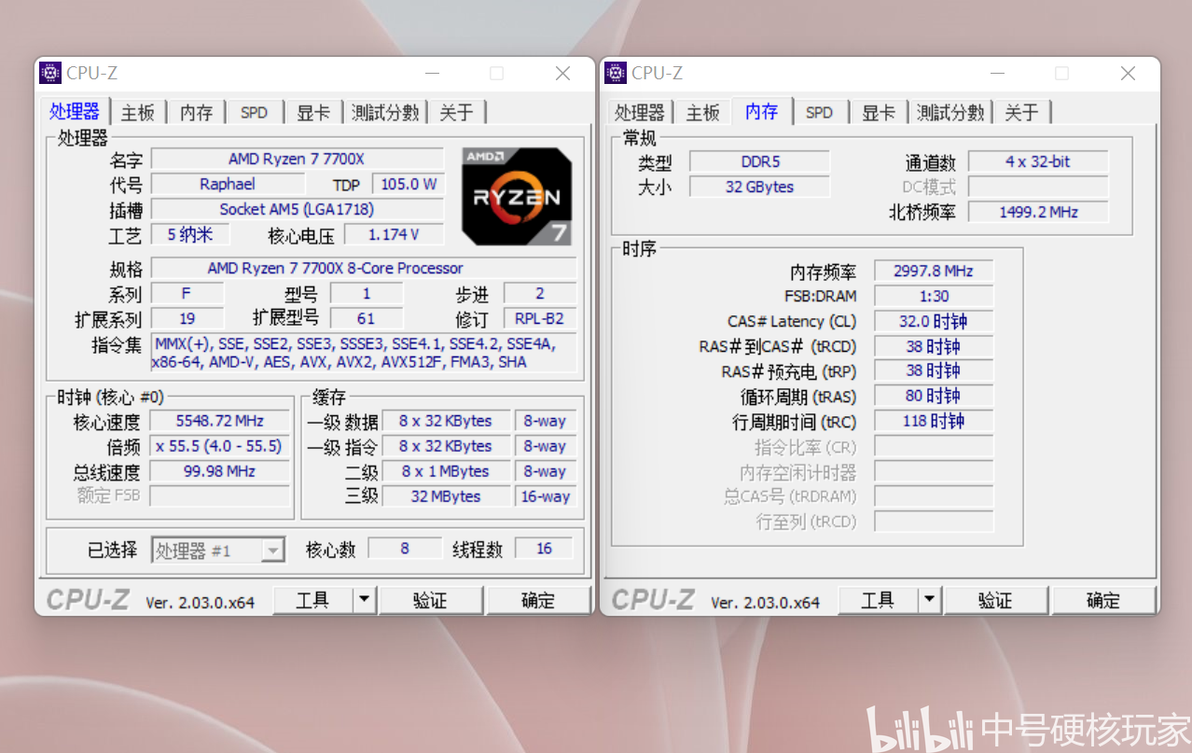Open the 关于 tab in right CPU-Z window

[x=1021, y=112]
